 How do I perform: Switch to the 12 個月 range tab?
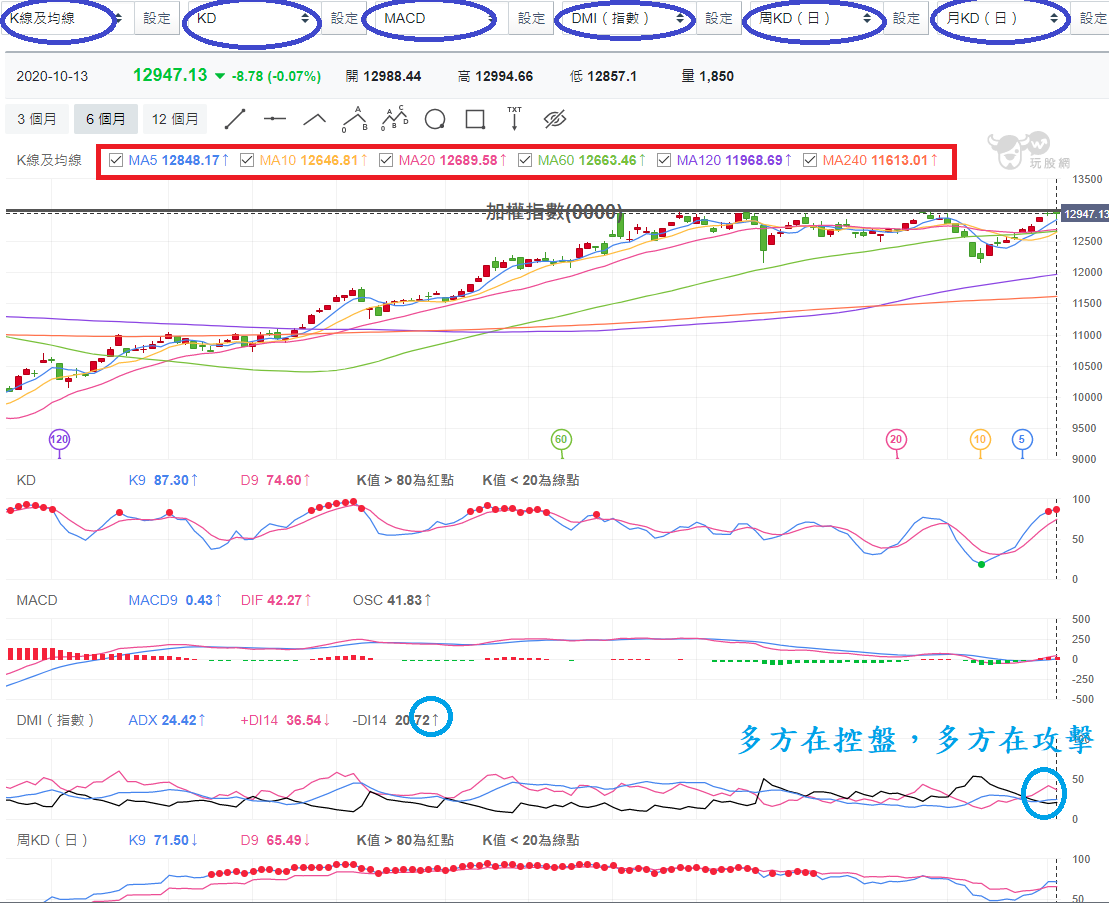pos(175,119)
